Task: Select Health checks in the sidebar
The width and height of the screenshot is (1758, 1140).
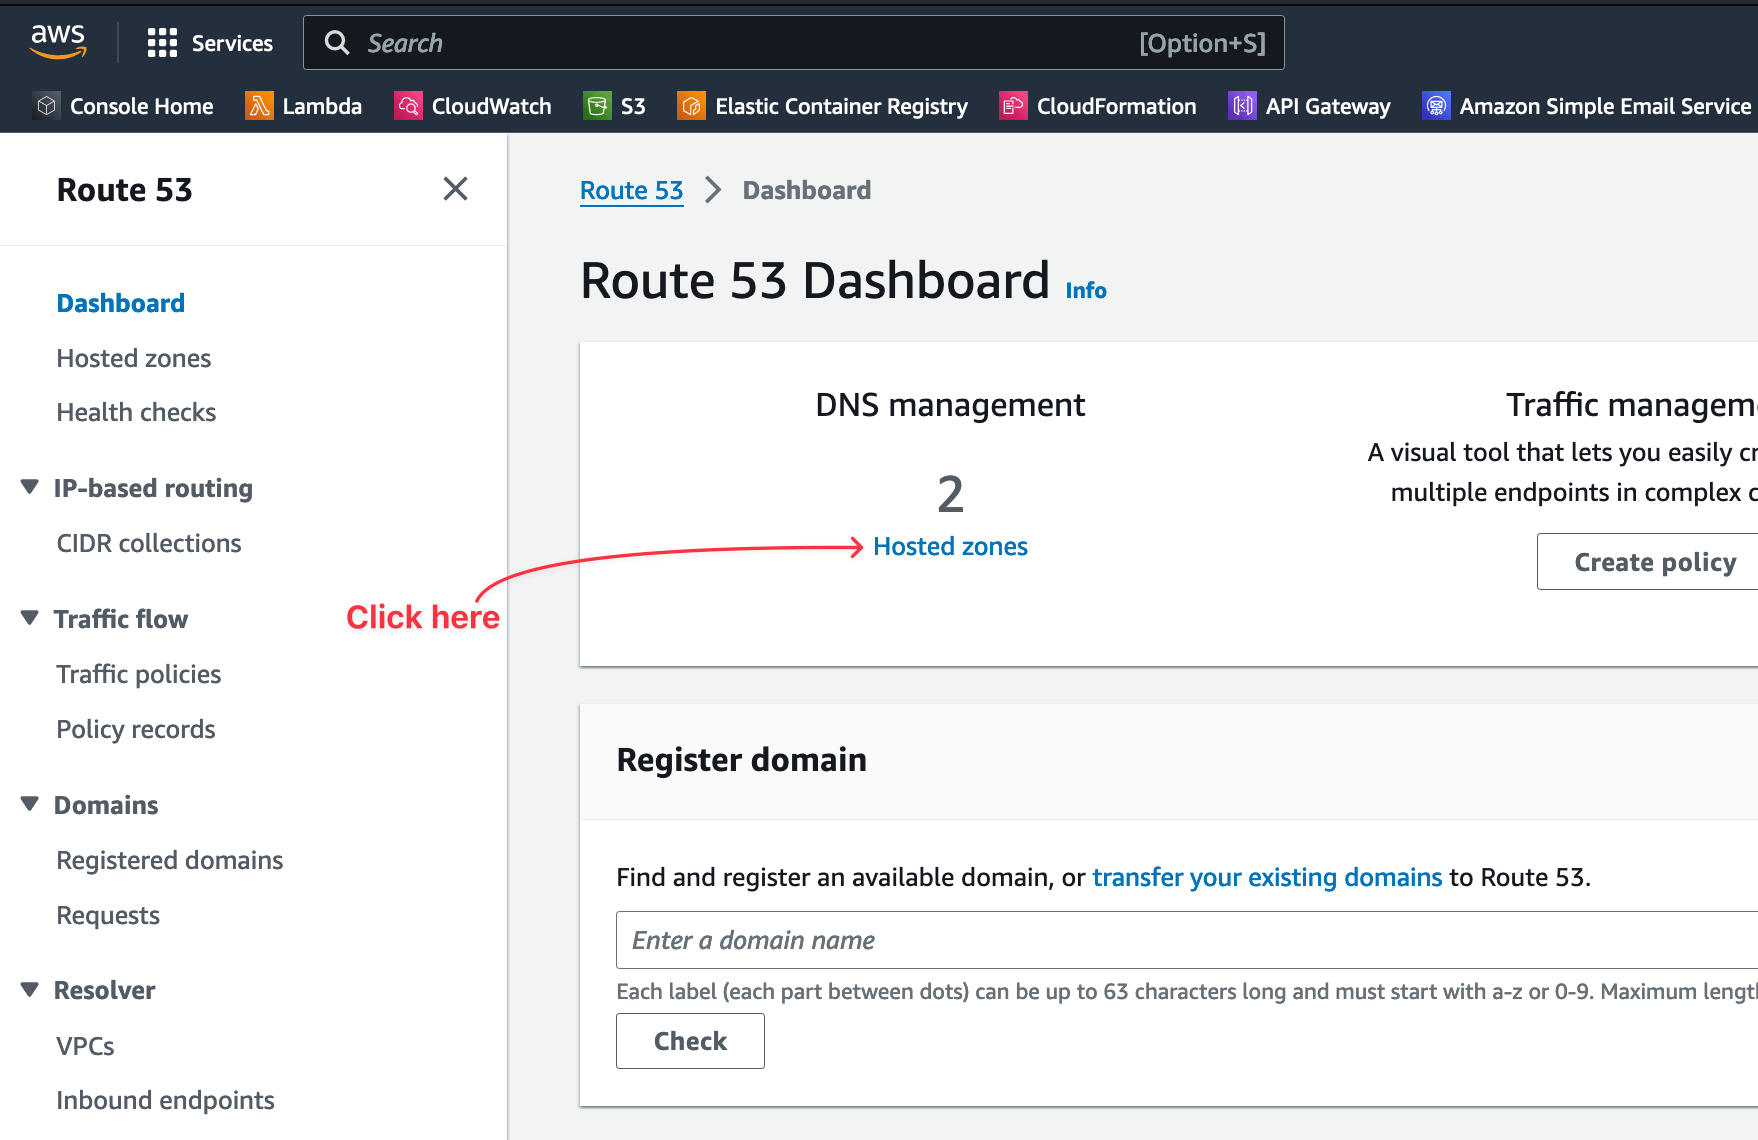Action: coord(136,411)
